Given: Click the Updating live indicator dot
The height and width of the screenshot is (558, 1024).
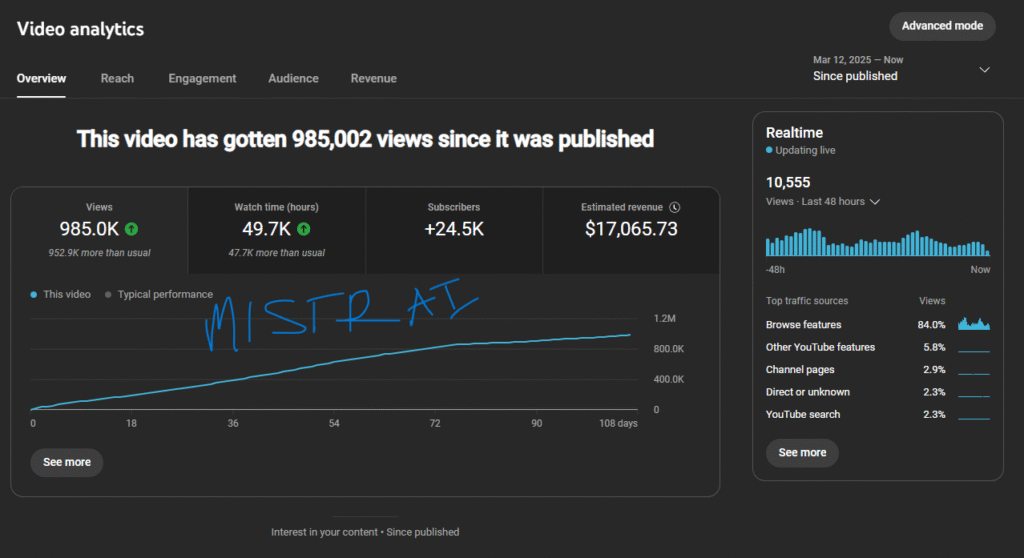Looking at the screenshot, I should pos(769,150).
